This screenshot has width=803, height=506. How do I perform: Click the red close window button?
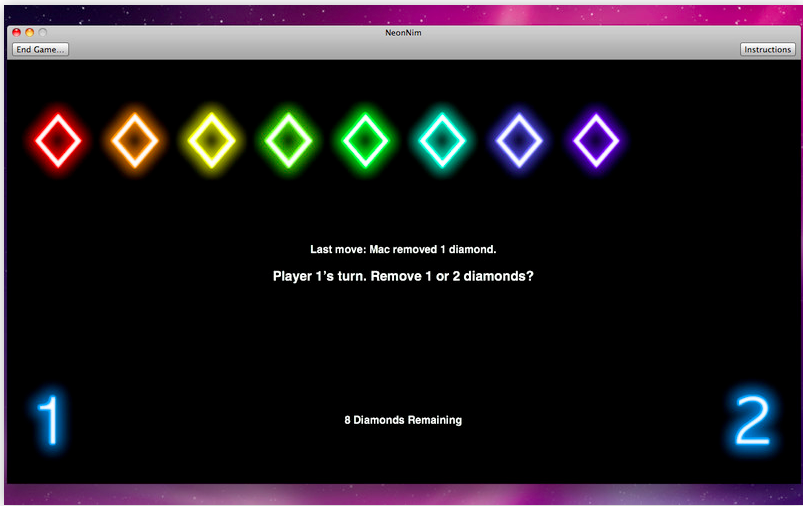(16, 32)
